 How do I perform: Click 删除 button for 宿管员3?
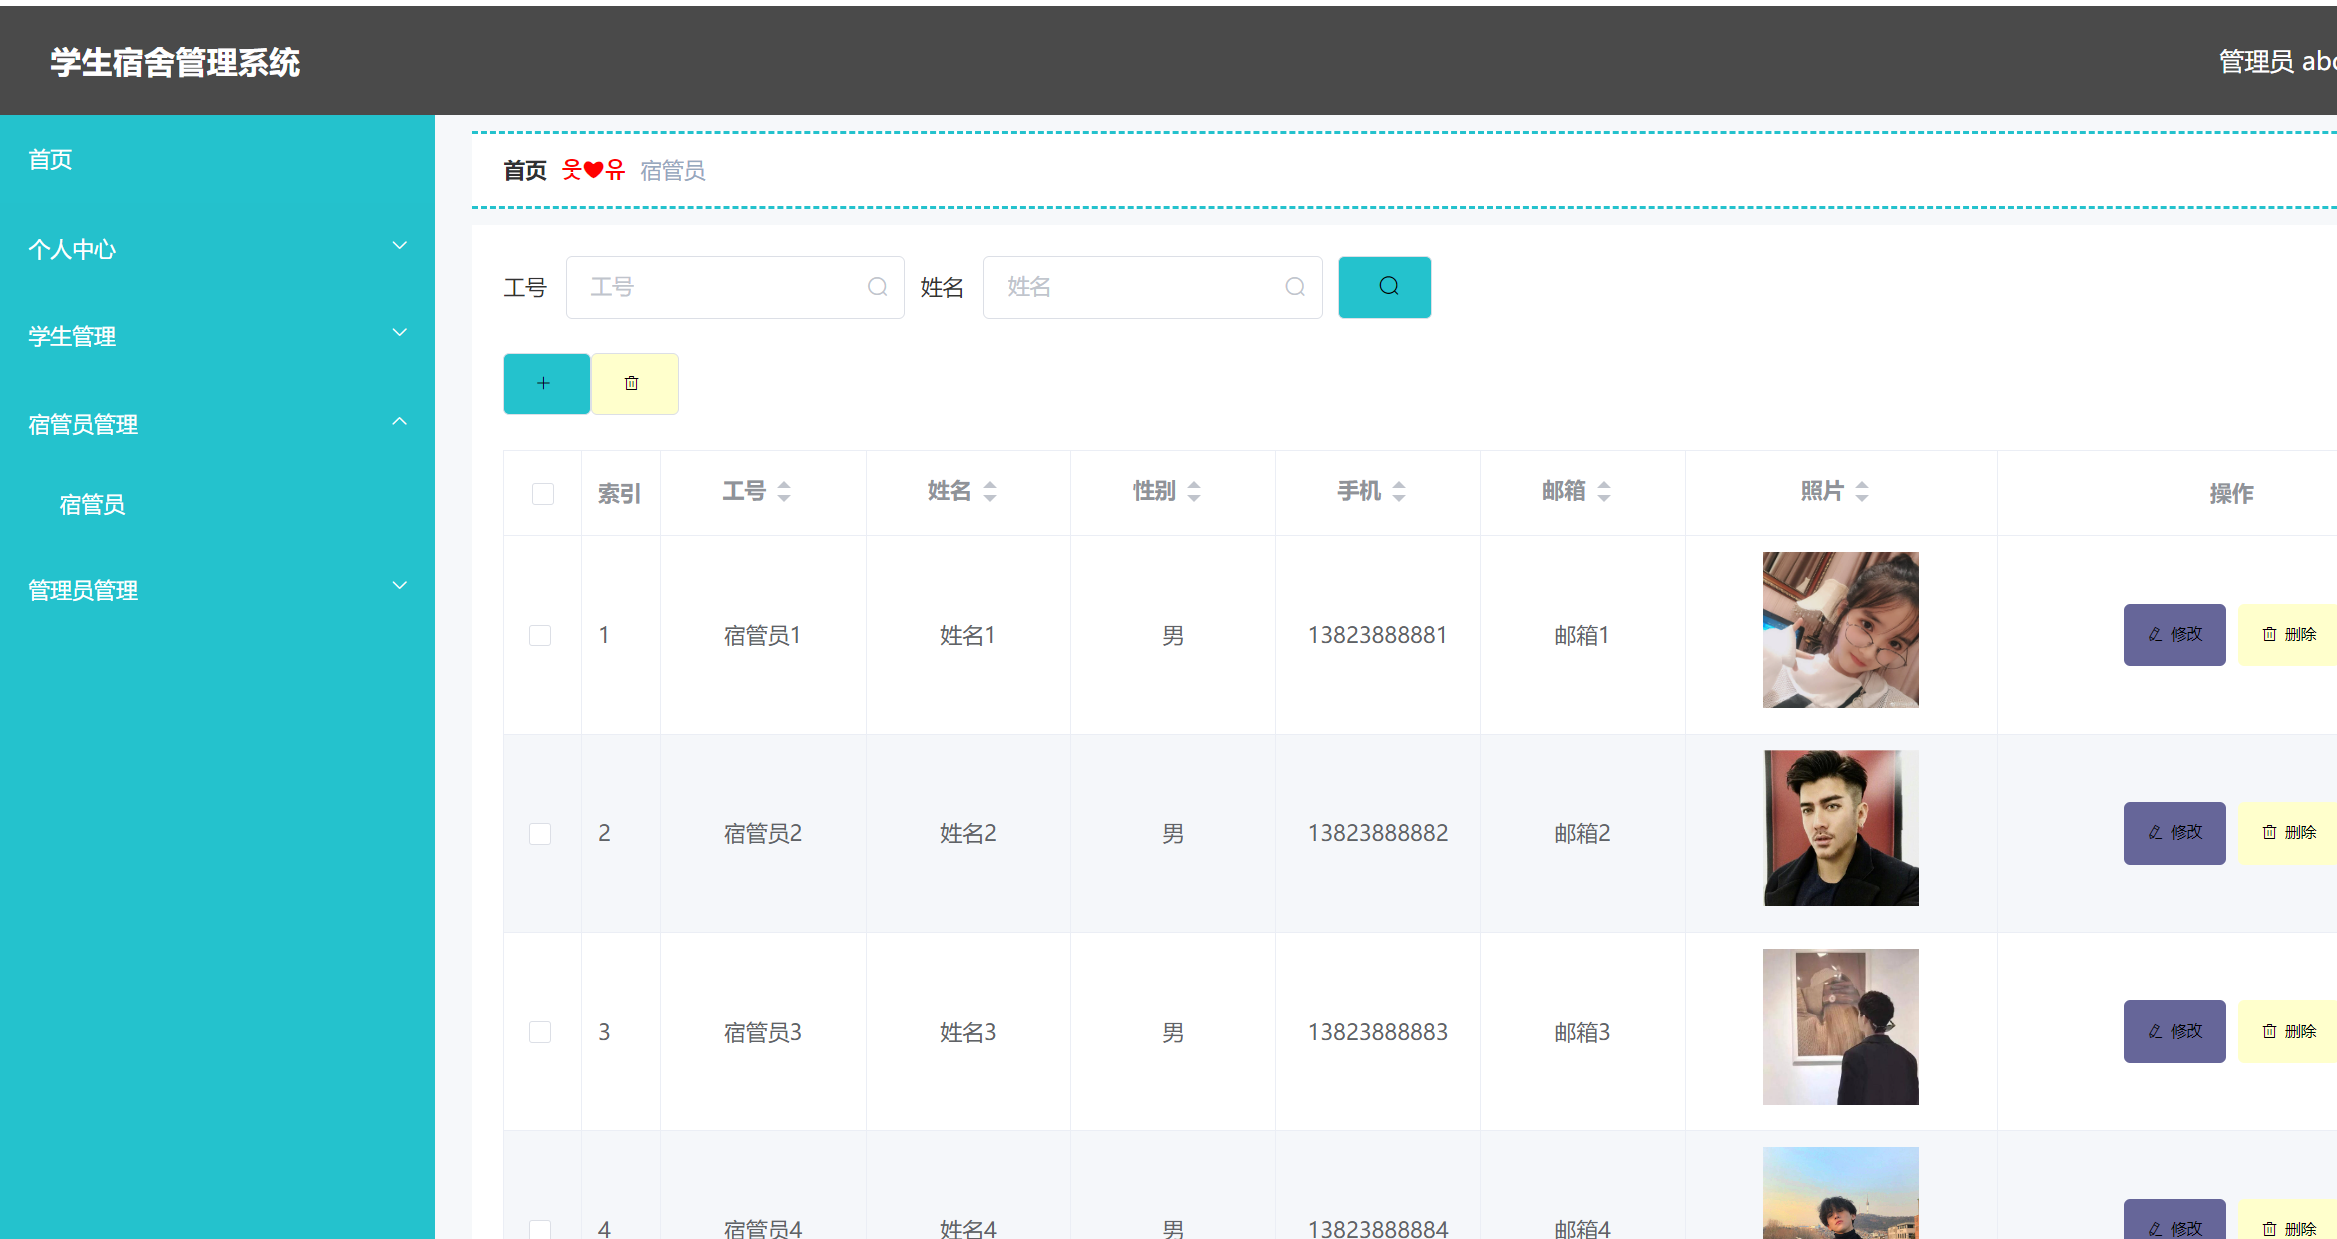[2288, 1031]
